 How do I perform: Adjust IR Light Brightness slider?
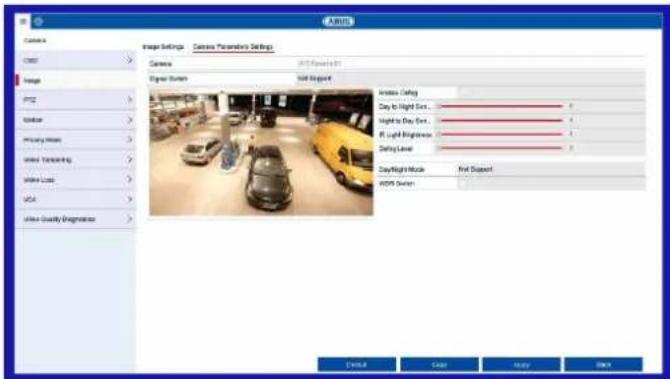(502, 134)
